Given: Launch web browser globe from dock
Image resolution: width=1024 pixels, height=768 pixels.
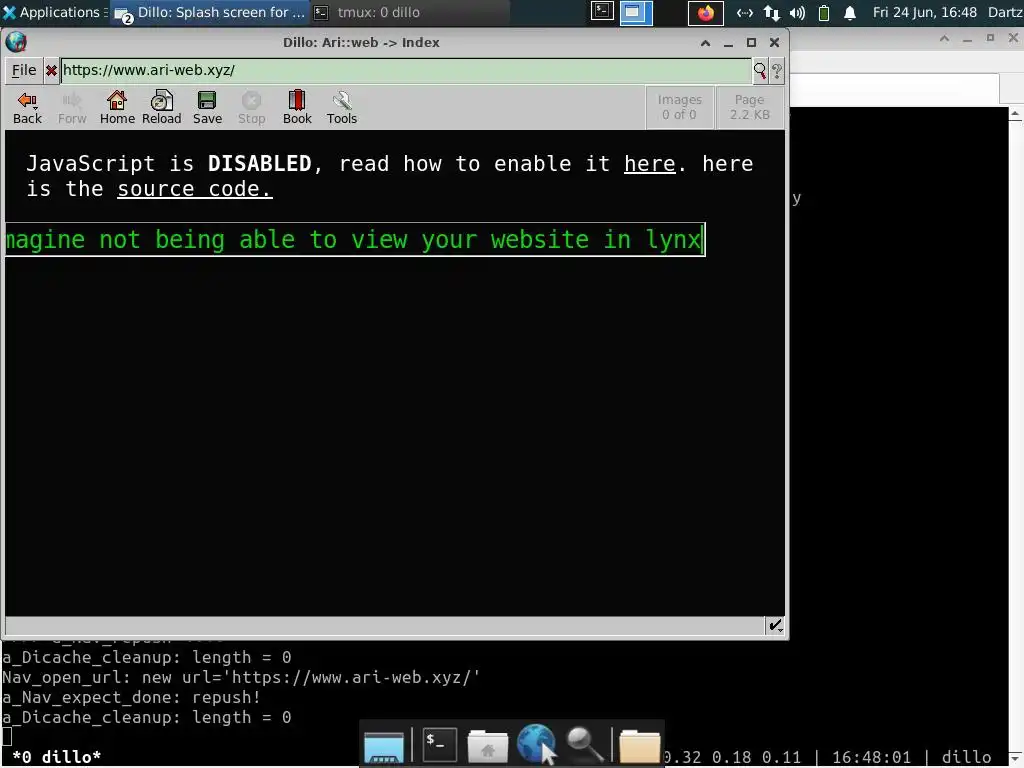Looking at the screenshot, I should (536, 743).
